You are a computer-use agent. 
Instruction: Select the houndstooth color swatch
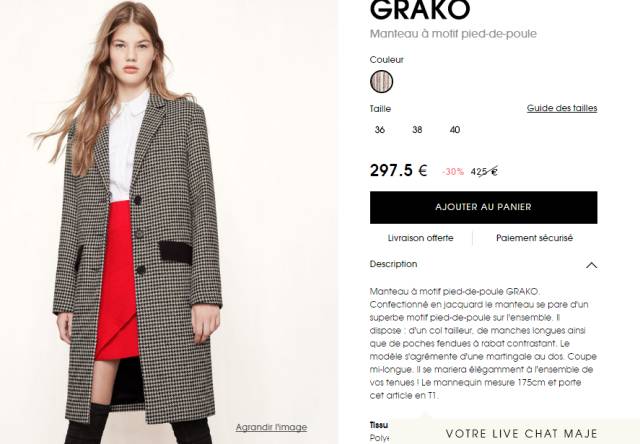pos(382,82)
